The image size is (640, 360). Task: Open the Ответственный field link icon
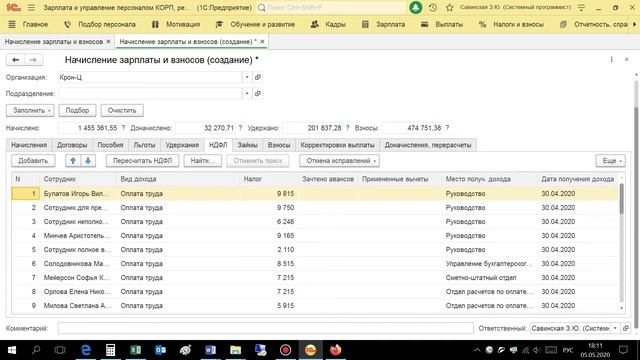(x=625, y=328)
